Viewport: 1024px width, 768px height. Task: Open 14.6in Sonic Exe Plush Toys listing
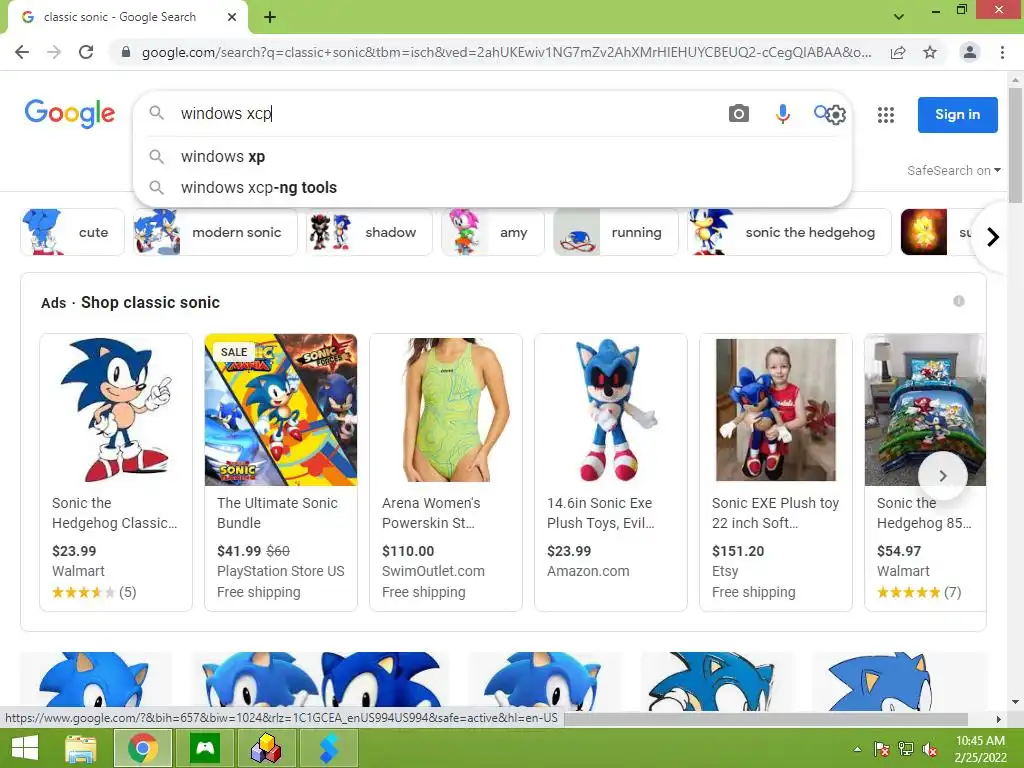tap(611, 472)
